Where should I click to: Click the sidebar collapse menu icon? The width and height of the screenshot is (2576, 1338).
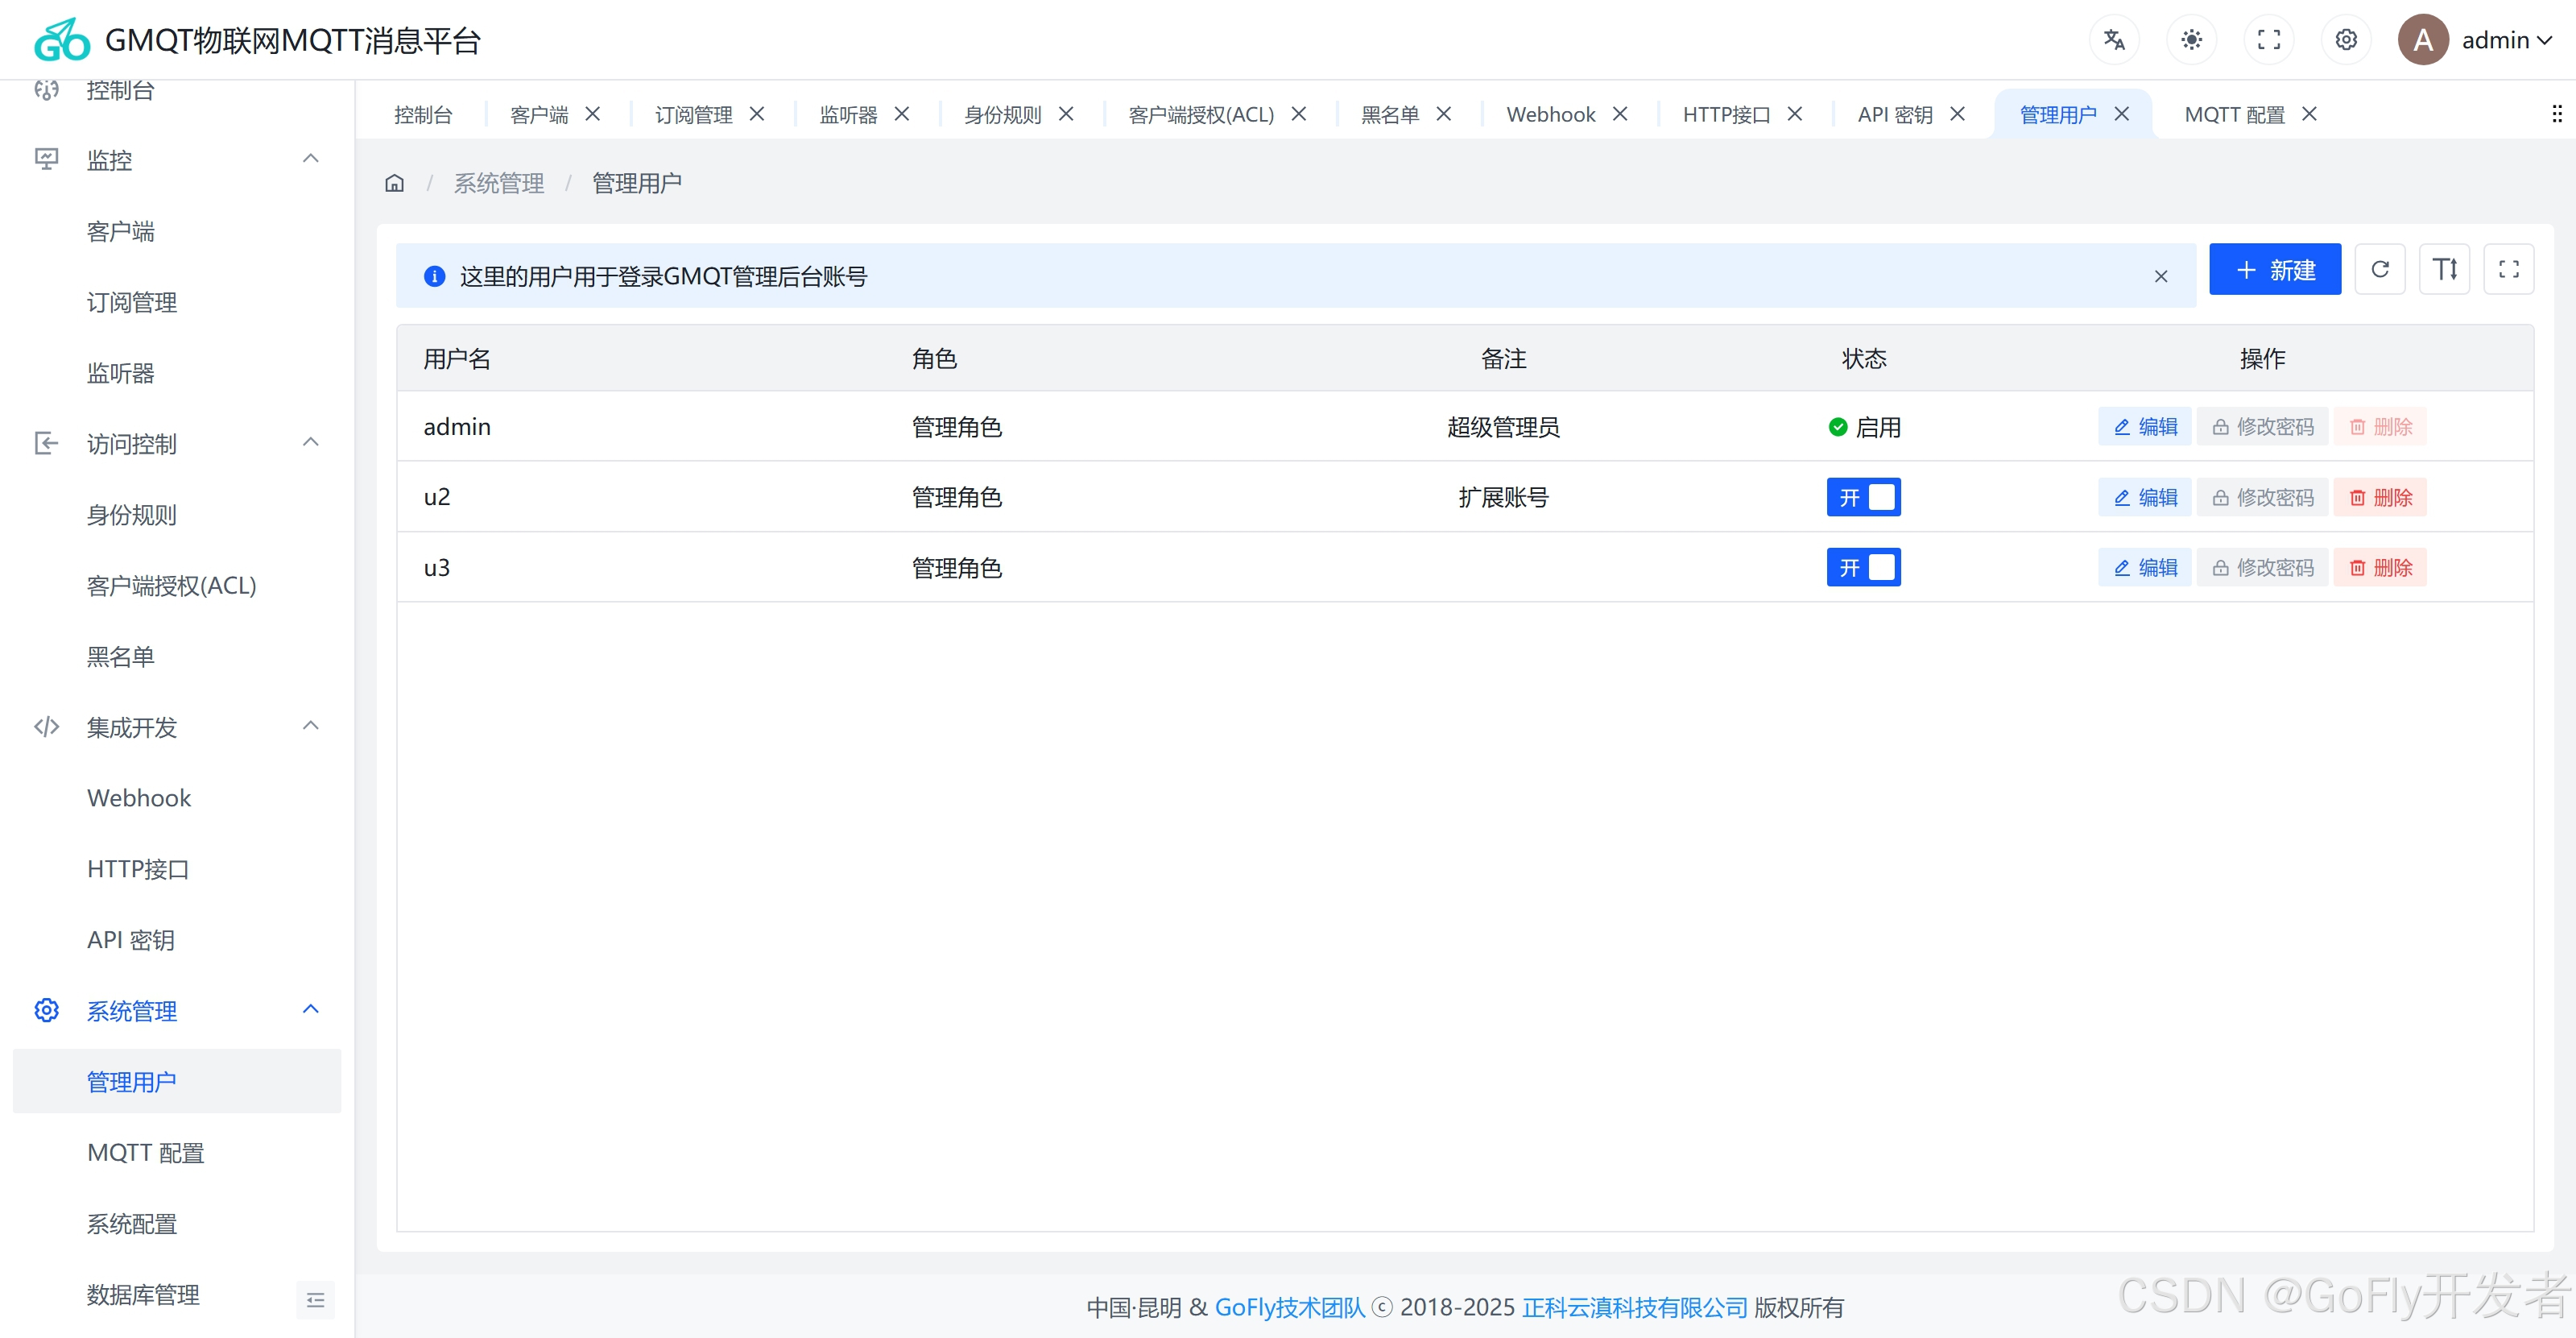coord(315,1300)
